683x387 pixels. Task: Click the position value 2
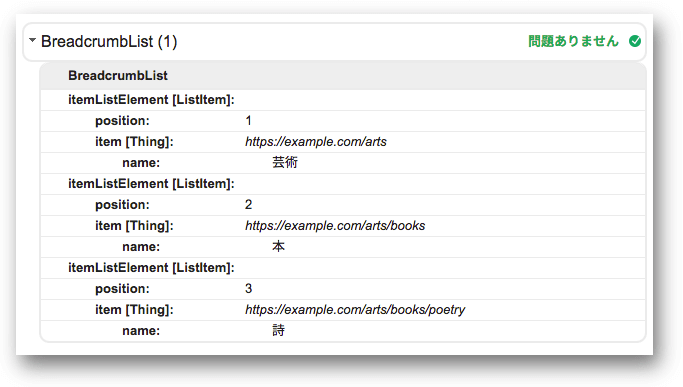248,205
